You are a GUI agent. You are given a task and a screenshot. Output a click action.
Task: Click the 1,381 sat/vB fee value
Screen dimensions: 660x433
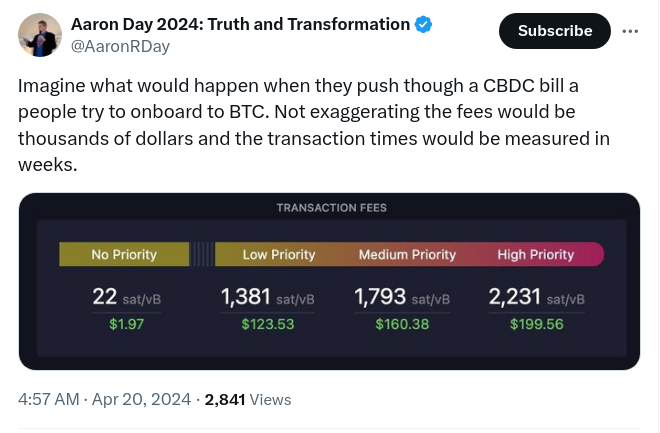point(268,297)
